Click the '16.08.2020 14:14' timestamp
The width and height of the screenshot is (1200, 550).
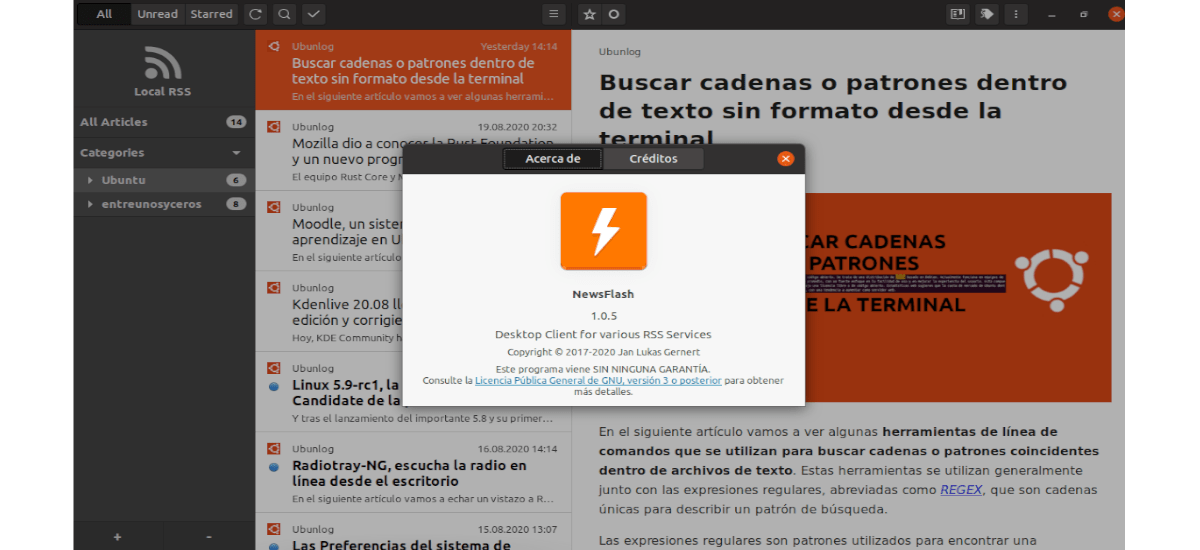point(517,449)
